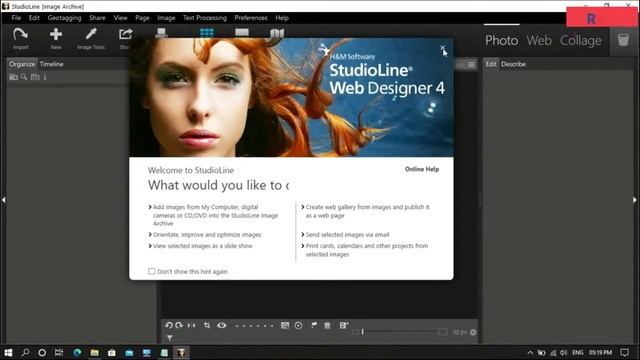Switch to thumbnail grid view icon

click(207, 33)
